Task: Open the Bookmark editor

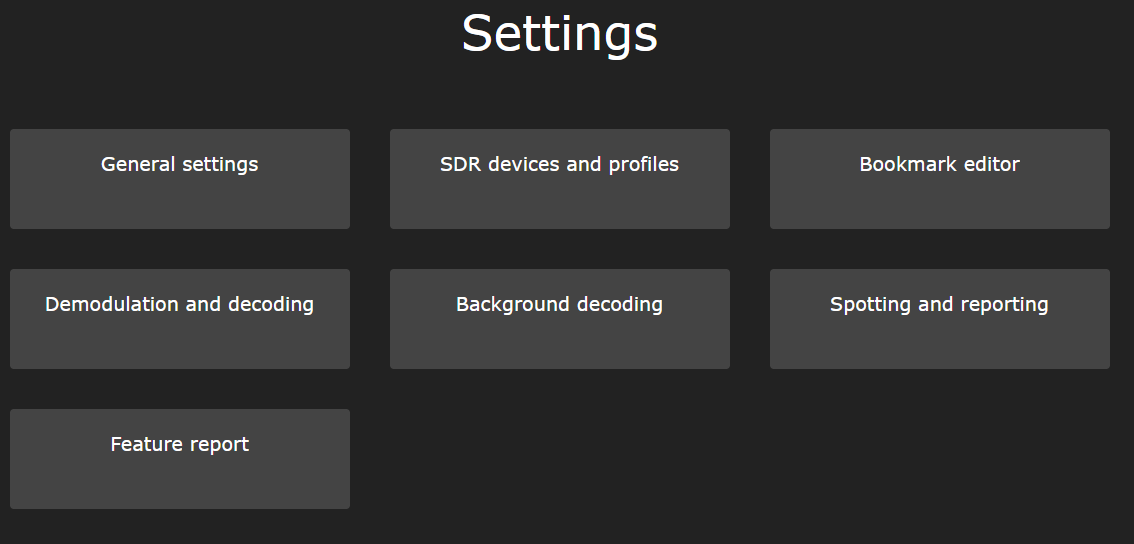Action: [x=939, y=179]
